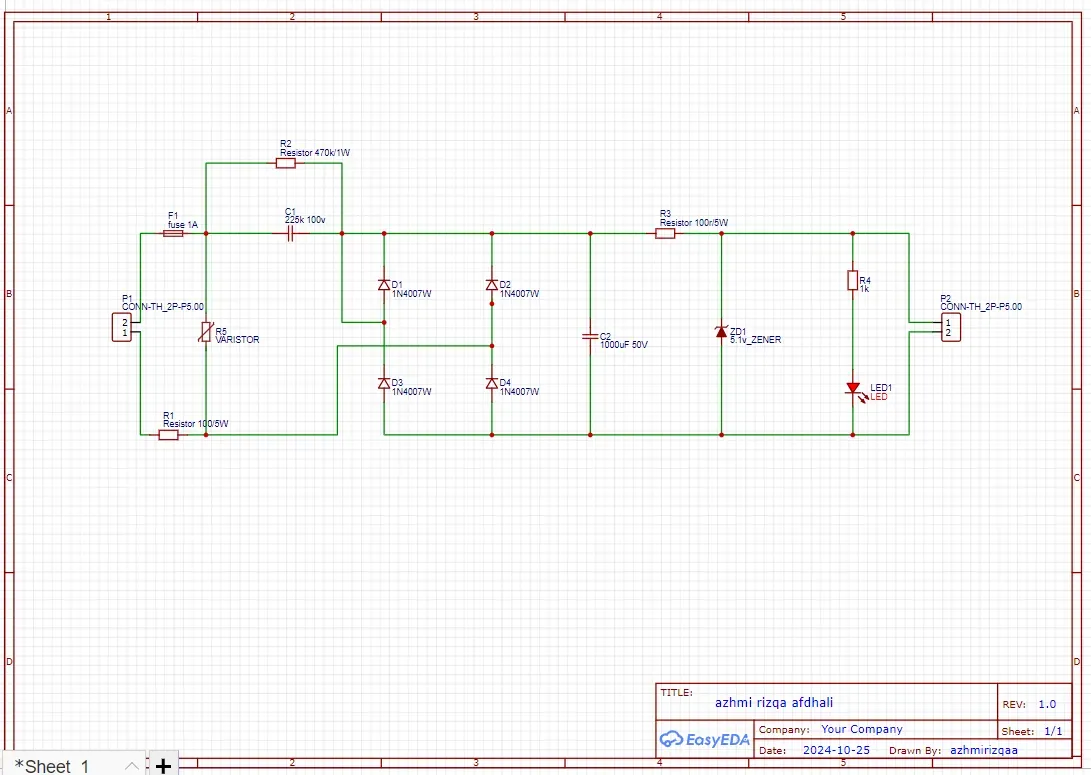Click the EasyEDA logo in title block
This screenshot has height=775, width=1091.
[705, 739]
